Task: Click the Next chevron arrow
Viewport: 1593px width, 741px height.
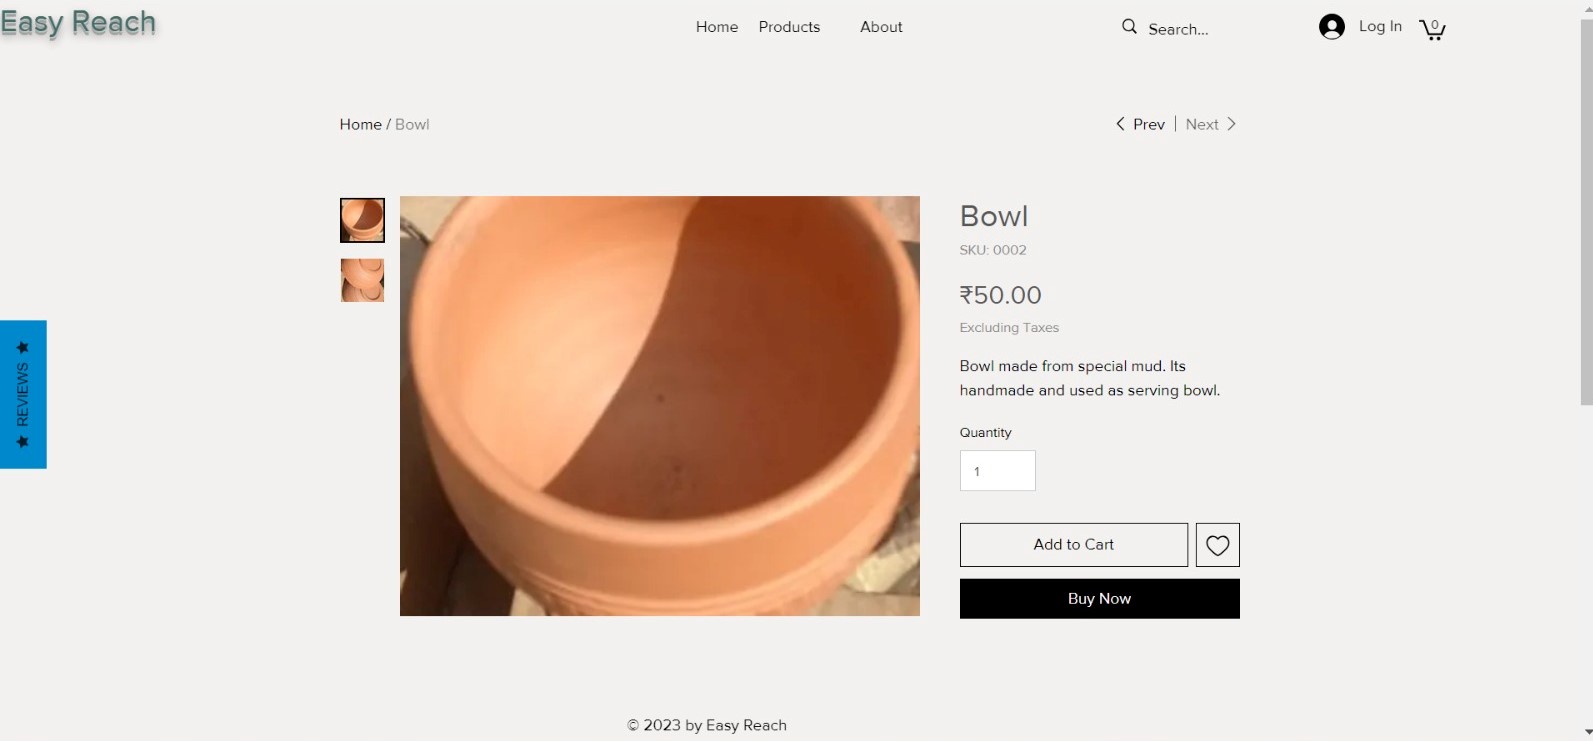Action: (x=1232, y=124)
